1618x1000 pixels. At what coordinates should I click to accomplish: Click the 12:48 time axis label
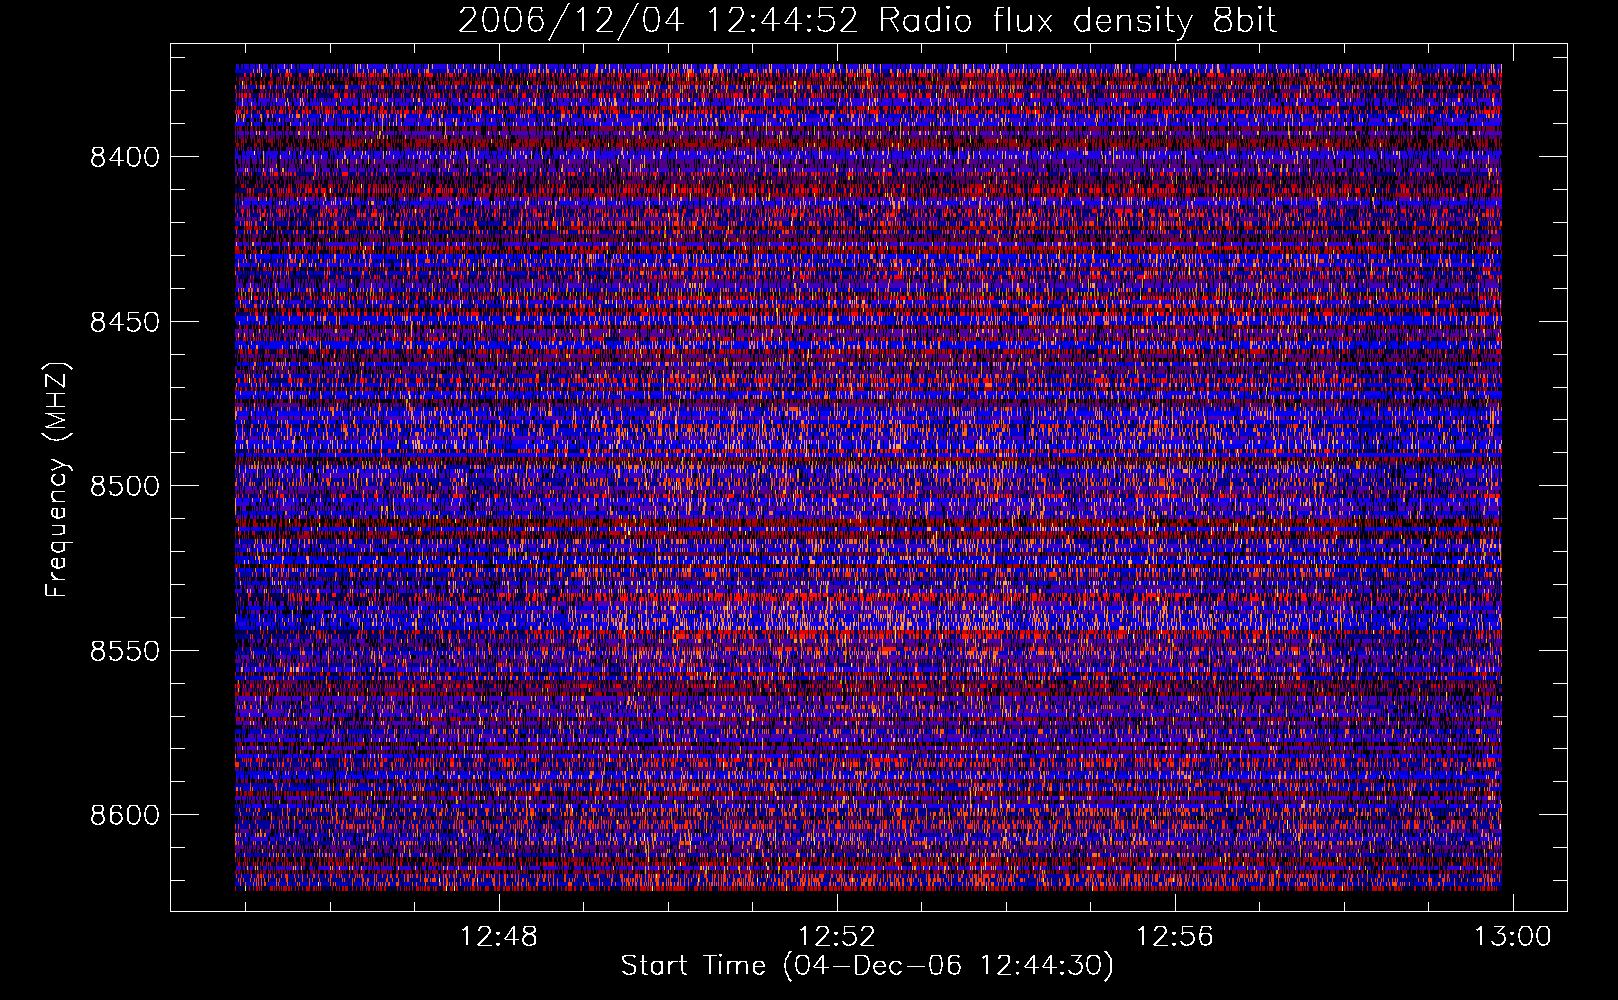(498, 937)
